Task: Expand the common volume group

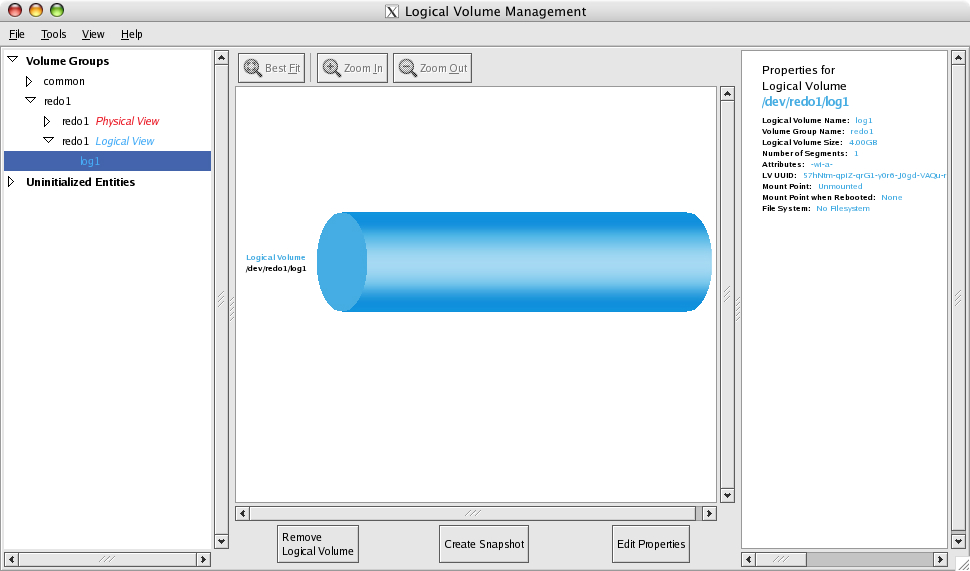Action: tap(30, 81)
